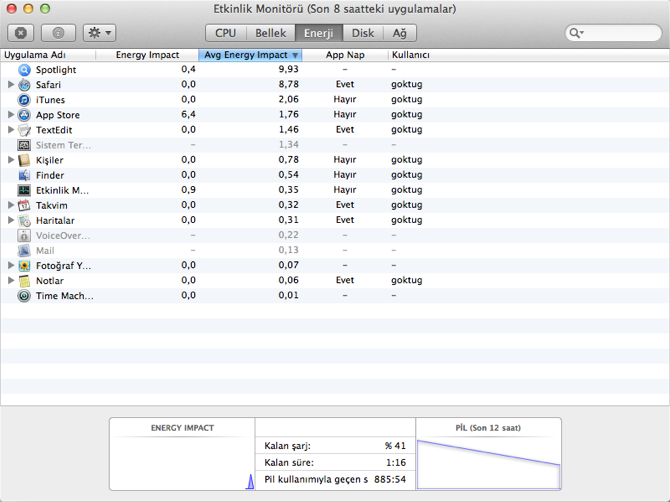Sort by App Nap column header
670x502 pixels.
[344, 54]
